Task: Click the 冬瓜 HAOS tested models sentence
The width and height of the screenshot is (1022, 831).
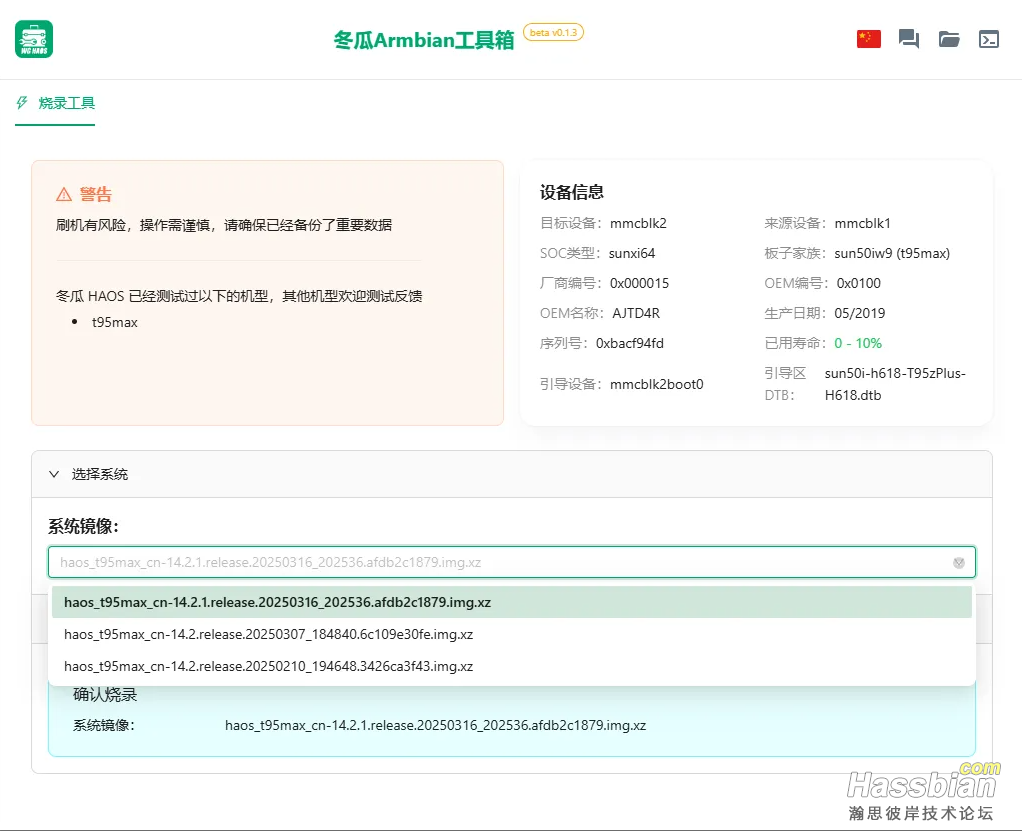Action: [239, 297]
